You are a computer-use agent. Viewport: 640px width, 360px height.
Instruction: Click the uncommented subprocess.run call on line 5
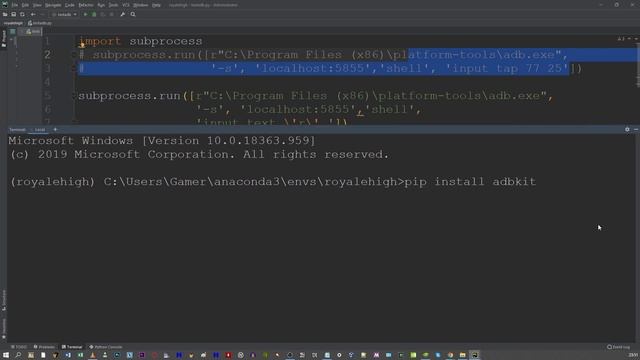point(315,96)
